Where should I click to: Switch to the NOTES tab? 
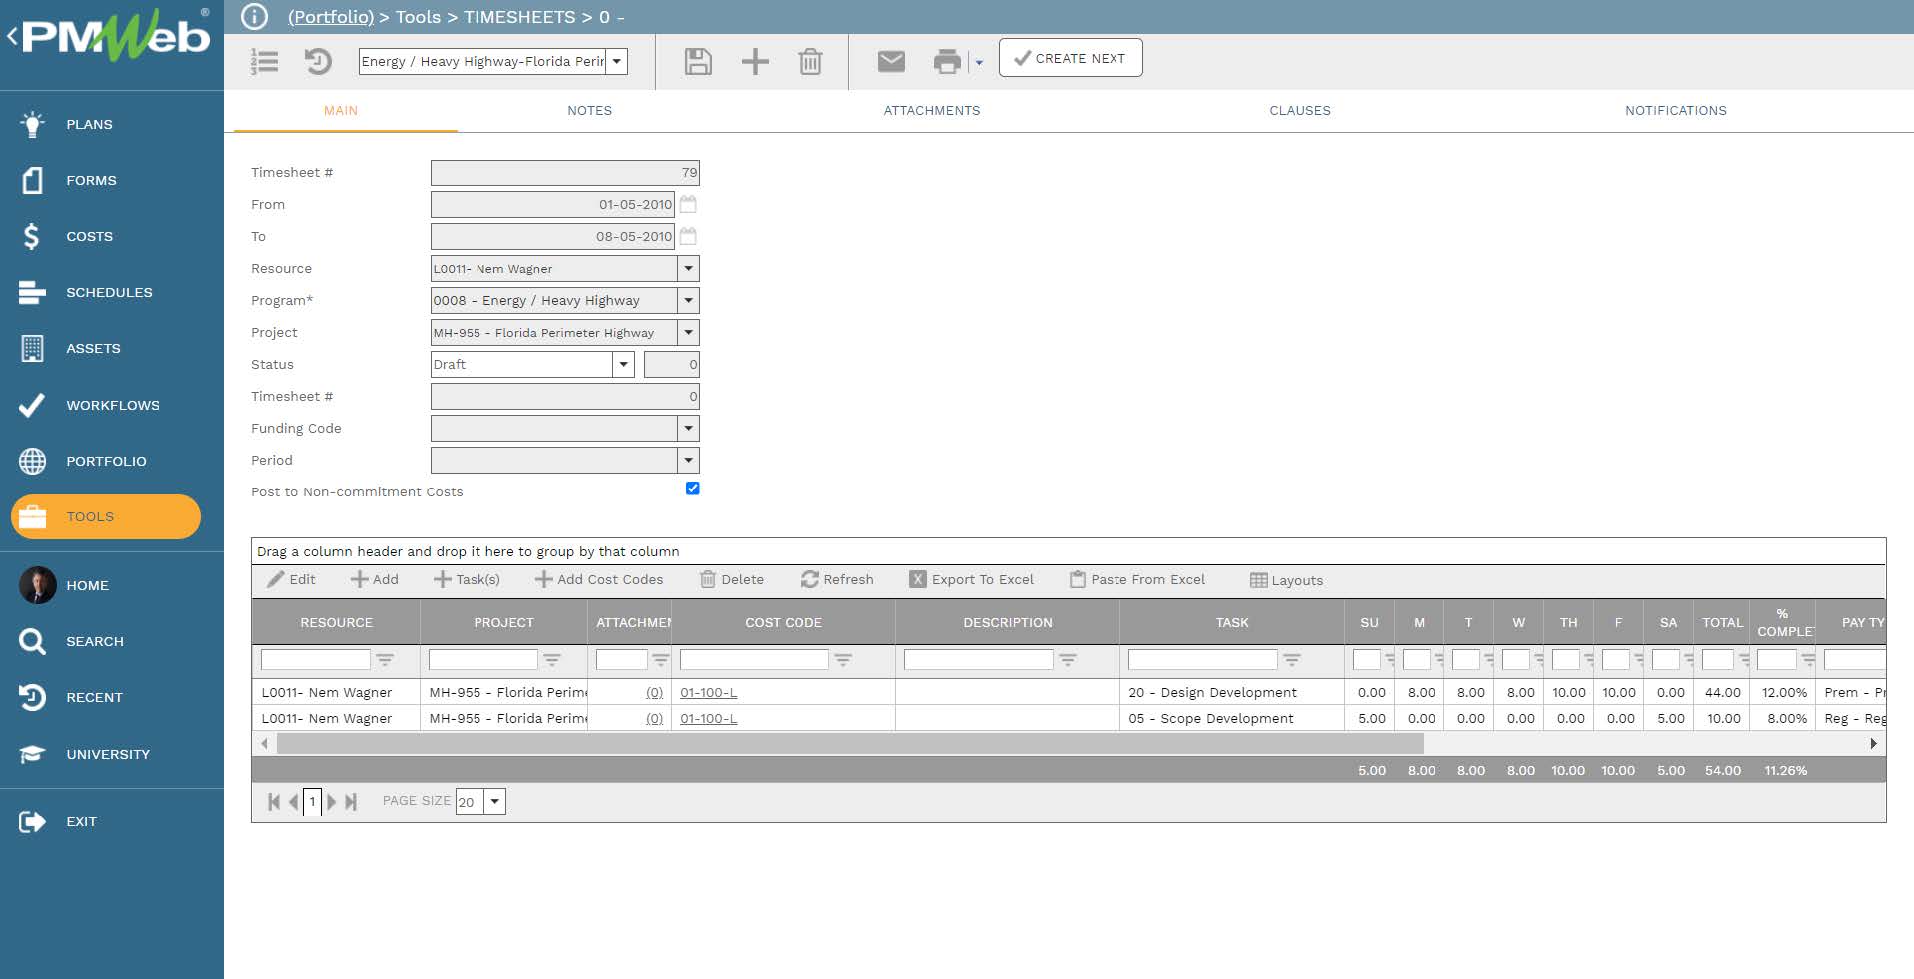589,110
